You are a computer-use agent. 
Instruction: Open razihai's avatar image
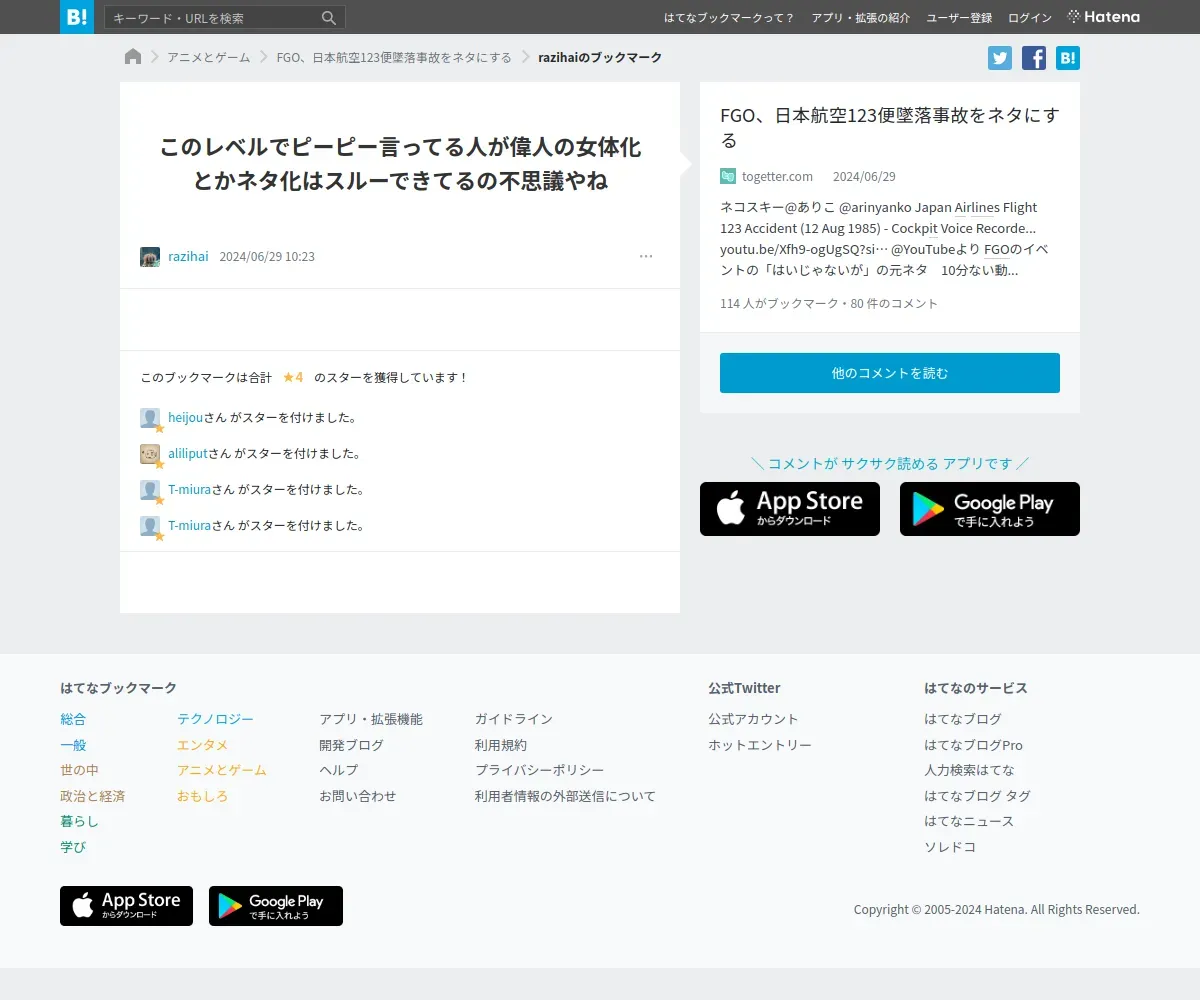(150, 257)
